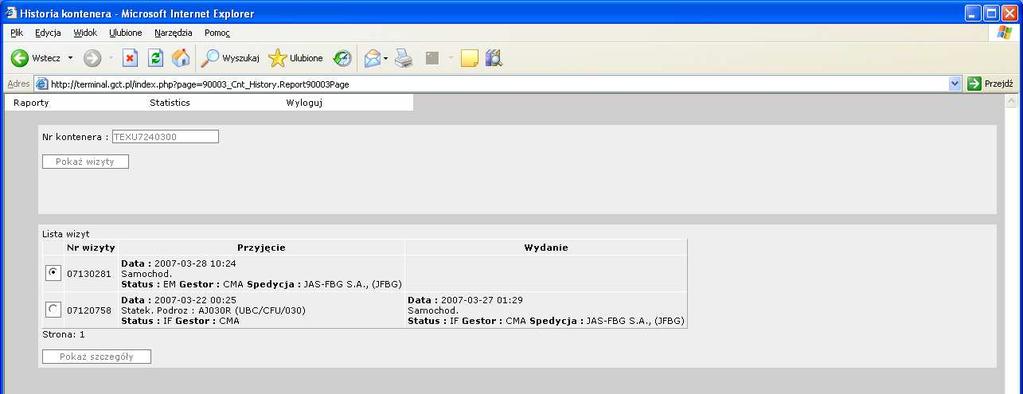Click the Windows flag logo icon
The image size is (1023, 394).
pyautogui.click(x=1004, y=33)
